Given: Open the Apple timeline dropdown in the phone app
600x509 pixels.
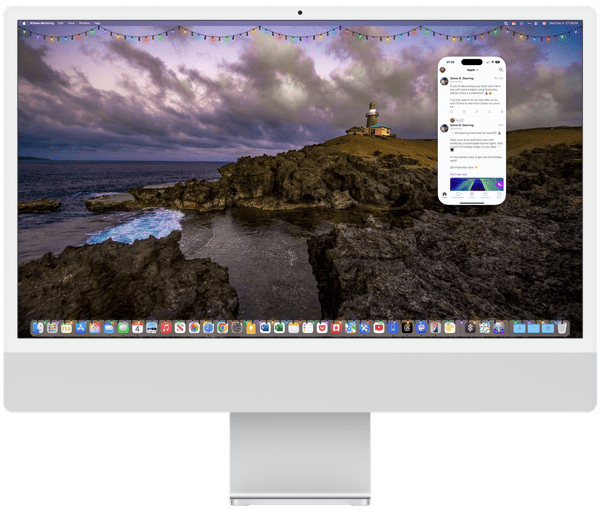Looking at the screenshot, I should [x=473, y=70].
